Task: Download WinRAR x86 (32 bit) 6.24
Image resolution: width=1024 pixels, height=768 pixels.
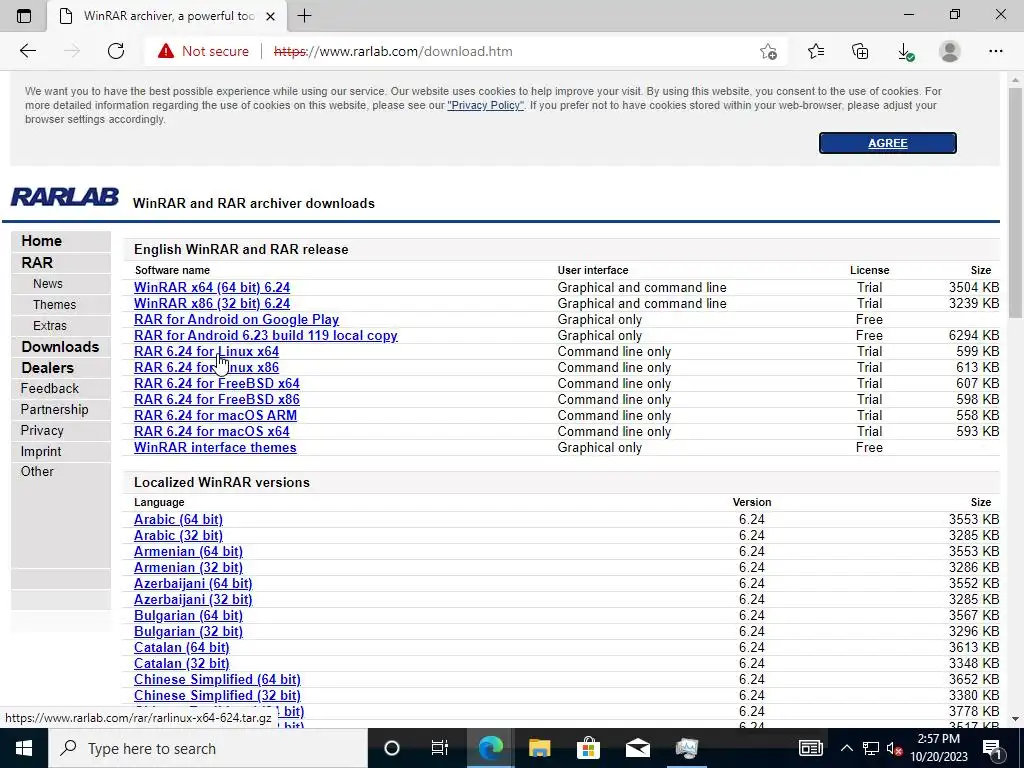Action: (212, 303)
